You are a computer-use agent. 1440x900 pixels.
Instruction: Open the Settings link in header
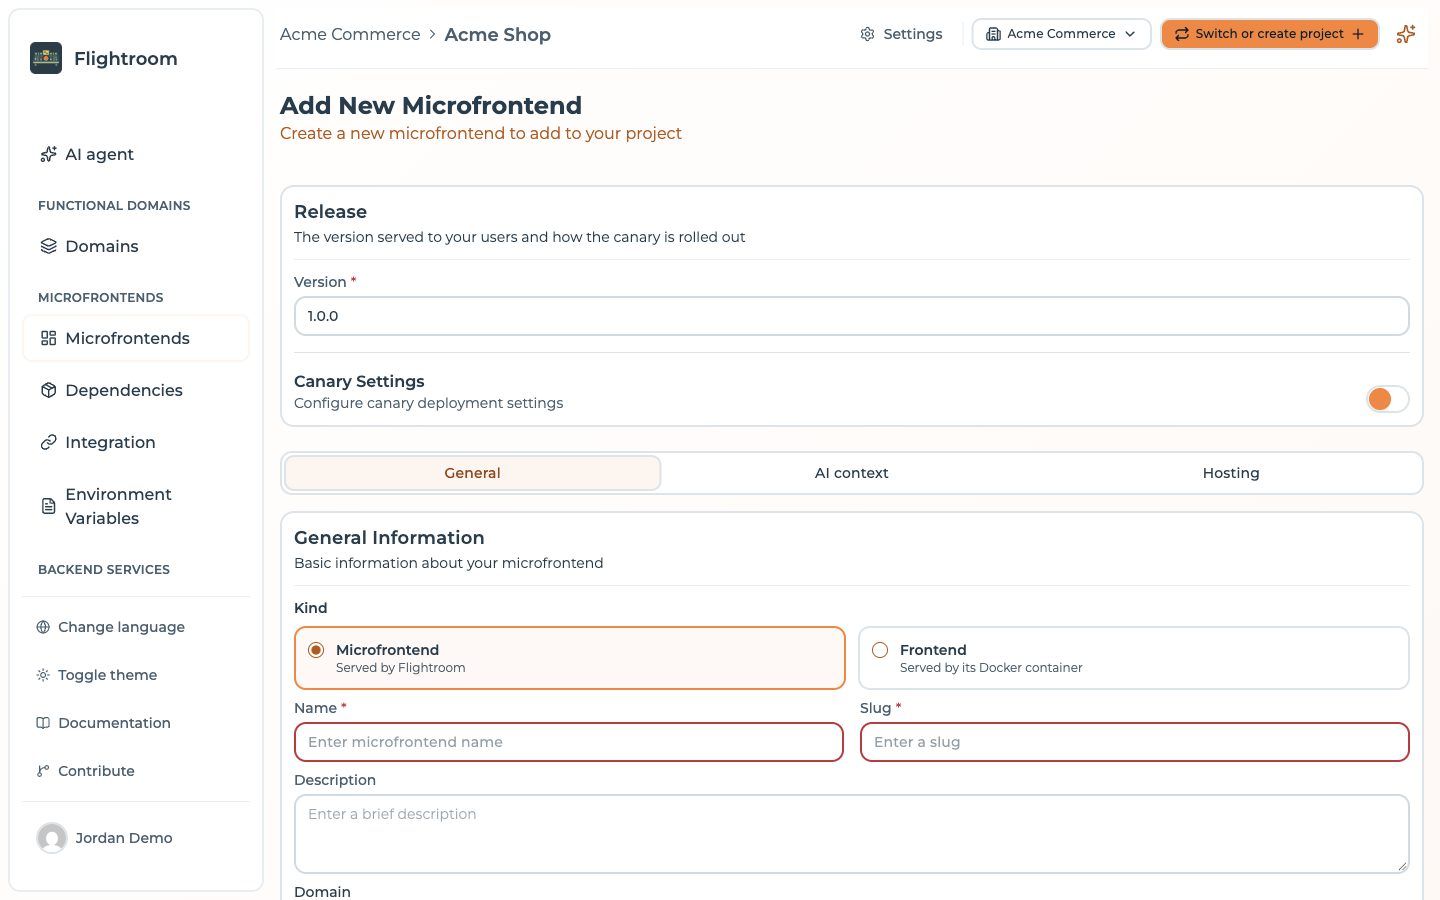[x=901, y=34]
